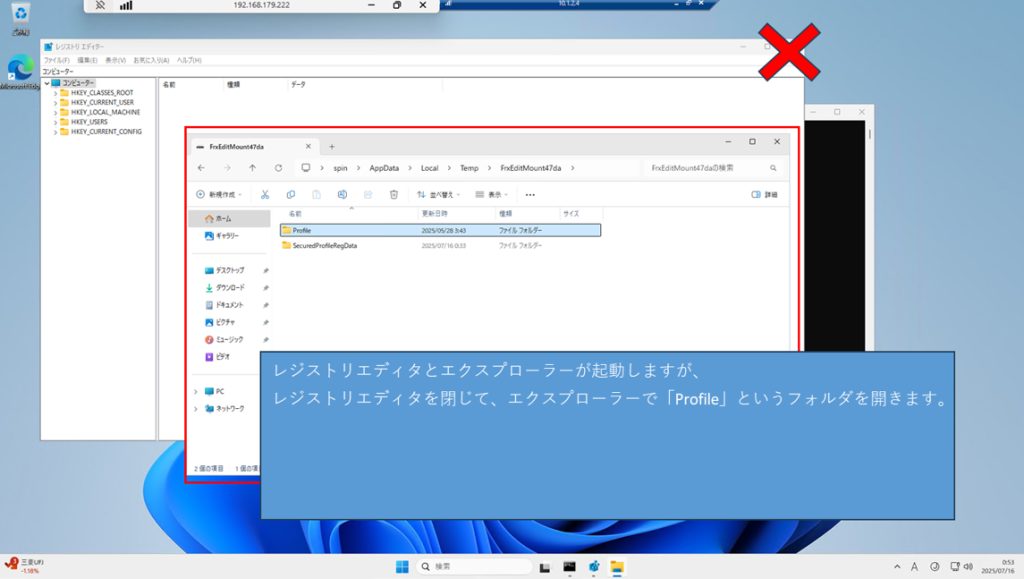The width and height of the screenshot is (1024, 579).
Task: Click the PC monitor icon in address bar
Action: [x=306, y=168]
